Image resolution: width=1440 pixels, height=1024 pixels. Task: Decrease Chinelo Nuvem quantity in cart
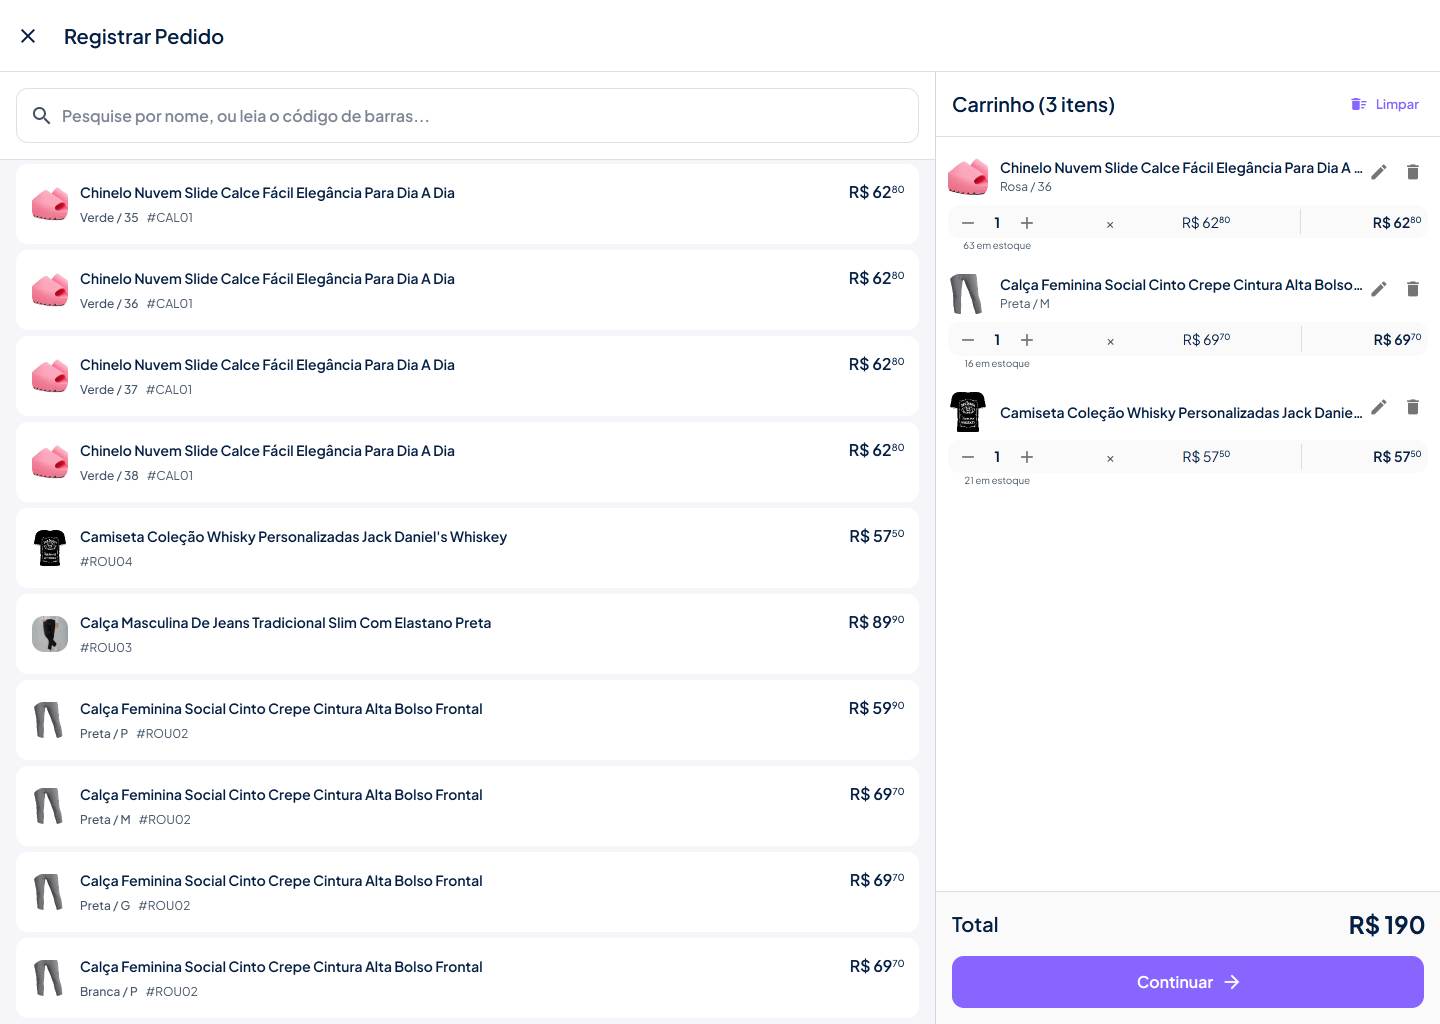click(x=968, y=223)
